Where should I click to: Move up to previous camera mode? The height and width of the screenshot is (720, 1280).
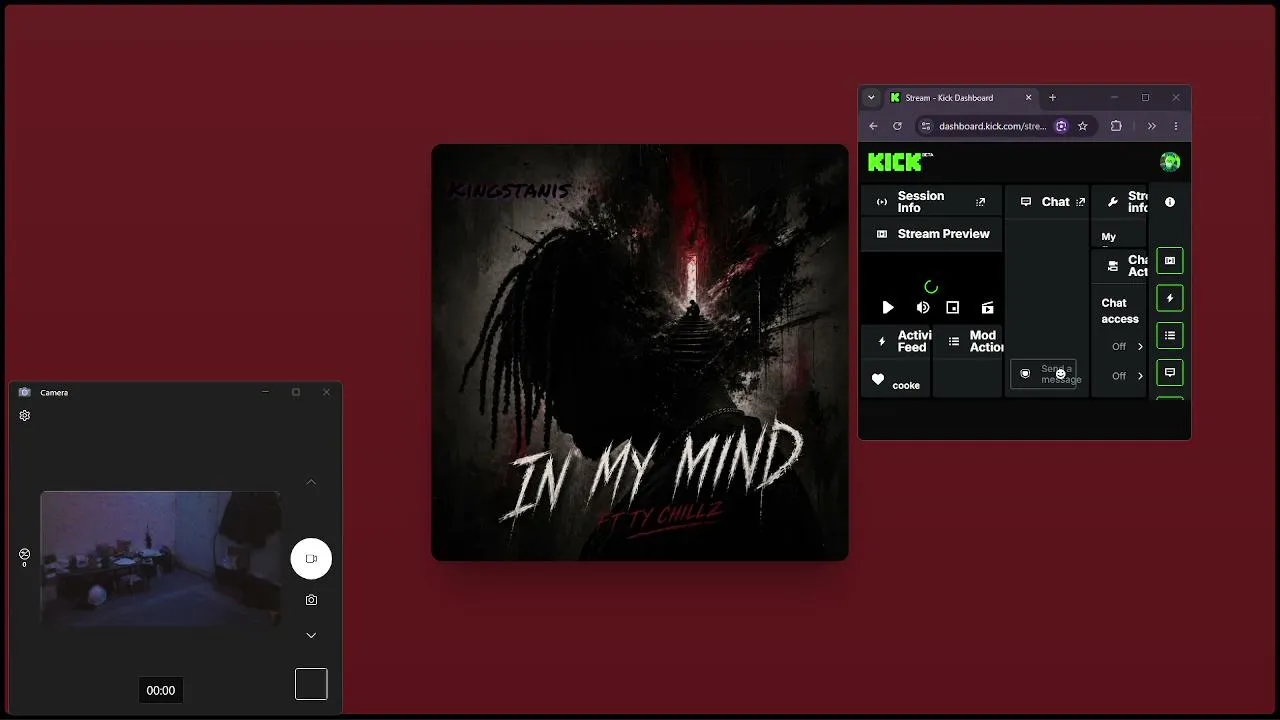(311, 482)
